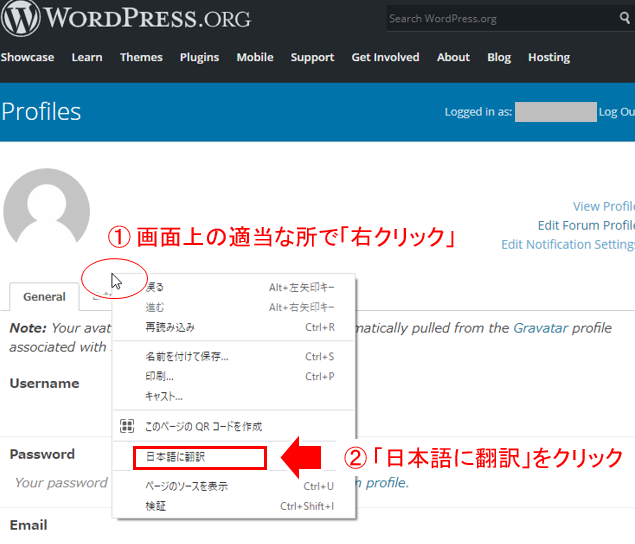Click the Email label
The height and width of the screenshot is (544, 635).
tap(28, 525)
